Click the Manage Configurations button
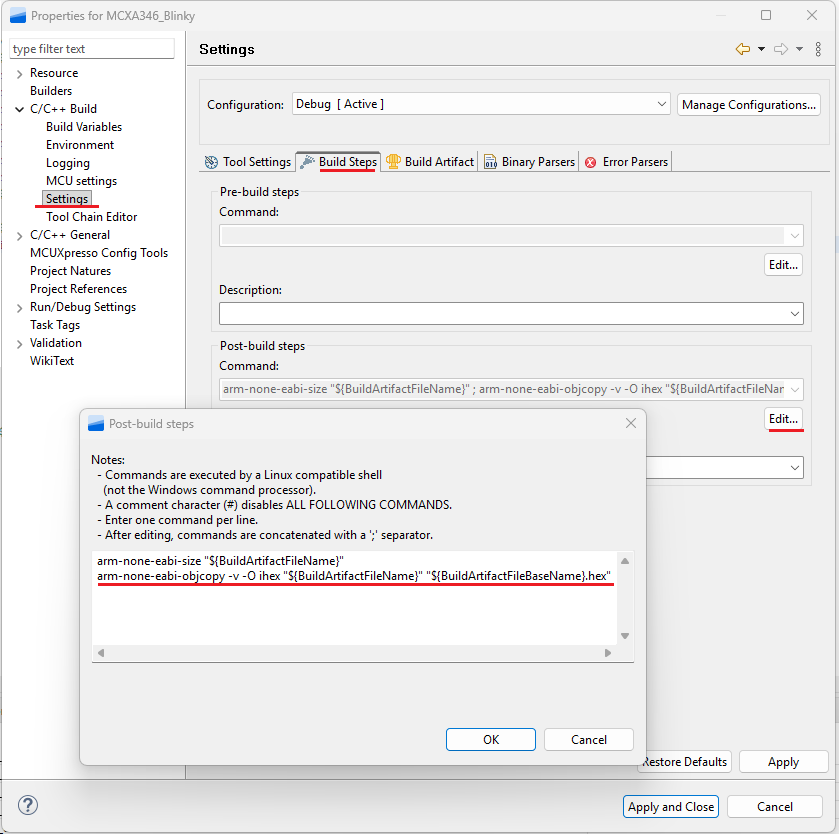 (x=749, y=104)
